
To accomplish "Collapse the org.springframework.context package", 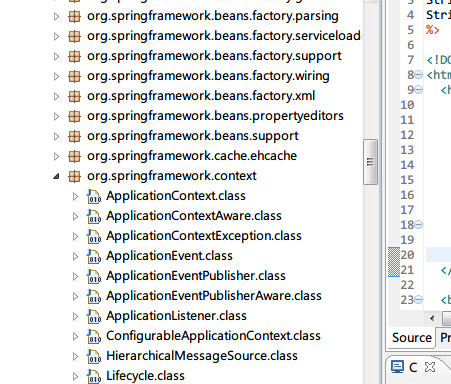I will 56,176.
